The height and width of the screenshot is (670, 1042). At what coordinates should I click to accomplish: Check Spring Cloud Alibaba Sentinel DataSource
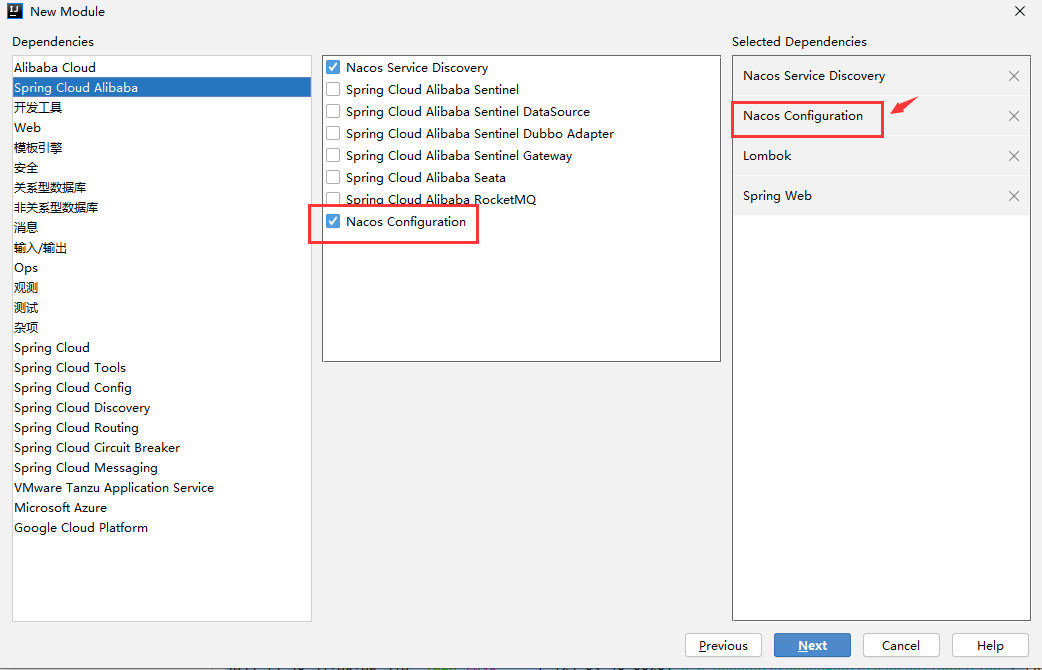point(333,111)
